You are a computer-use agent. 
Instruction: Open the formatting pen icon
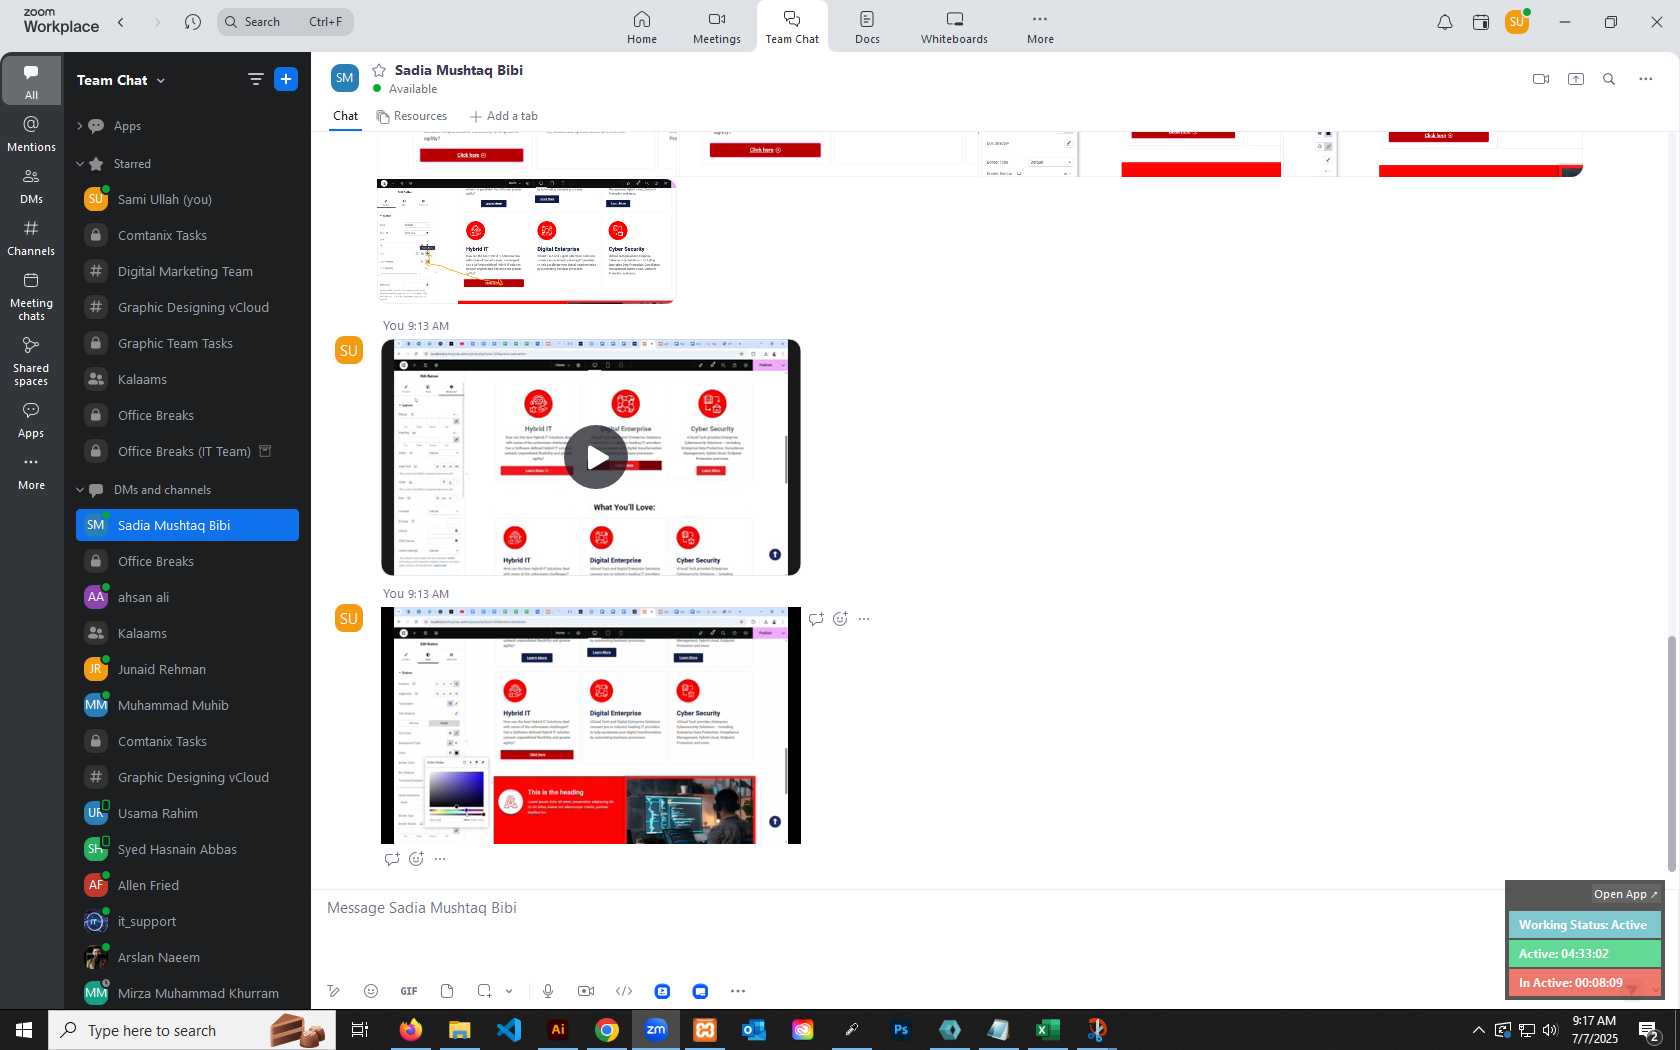[x=333, y=991]
